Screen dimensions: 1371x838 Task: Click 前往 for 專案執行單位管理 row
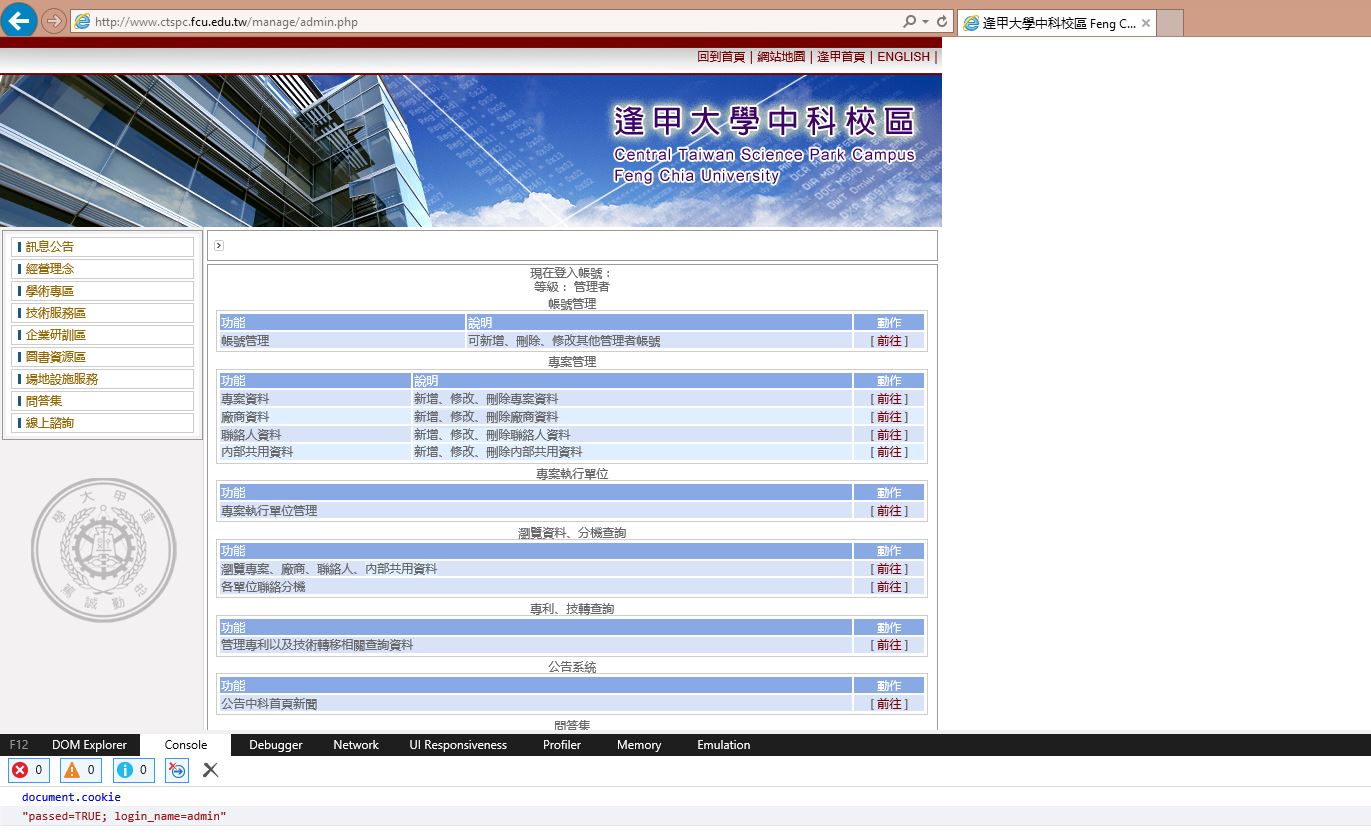click(x=889, y=511)
